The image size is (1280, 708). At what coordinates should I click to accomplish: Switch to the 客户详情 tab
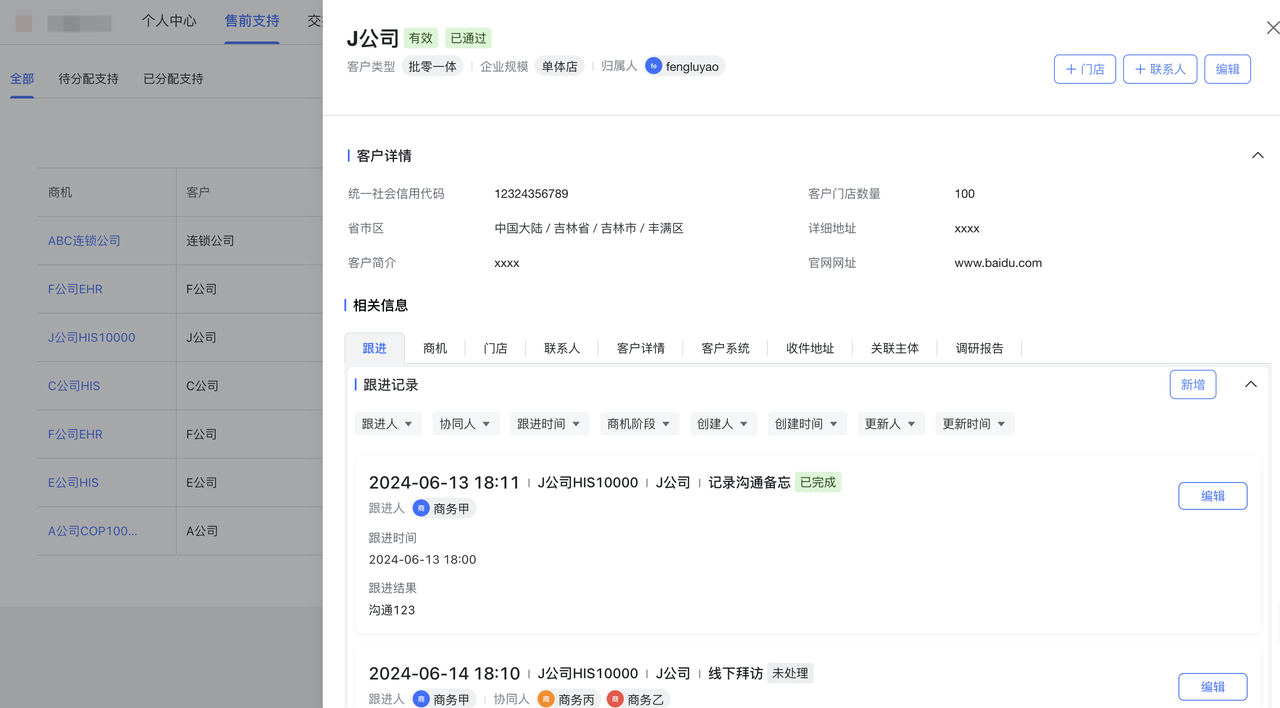(x=641, y=348)
